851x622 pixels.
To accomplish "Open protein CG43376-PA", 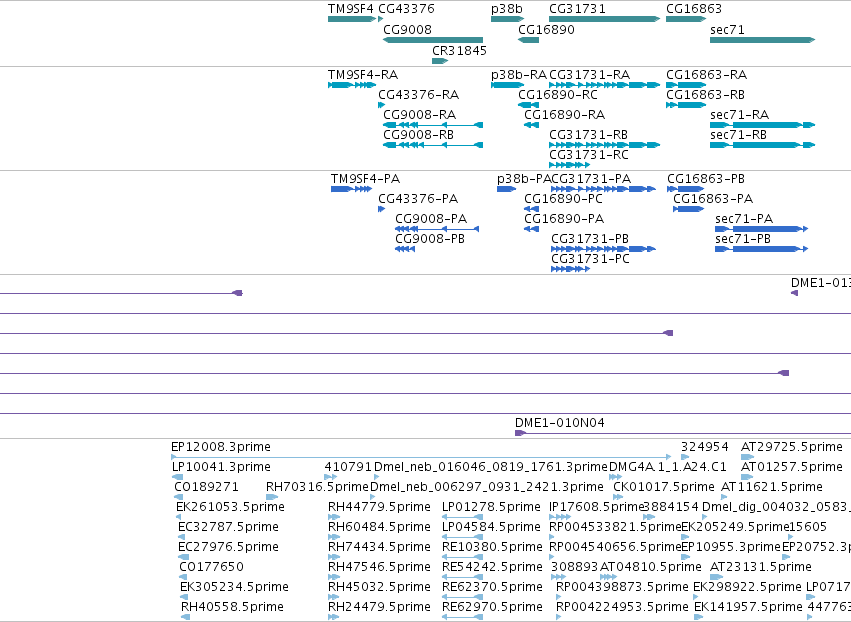I will [x=418, y=199].
